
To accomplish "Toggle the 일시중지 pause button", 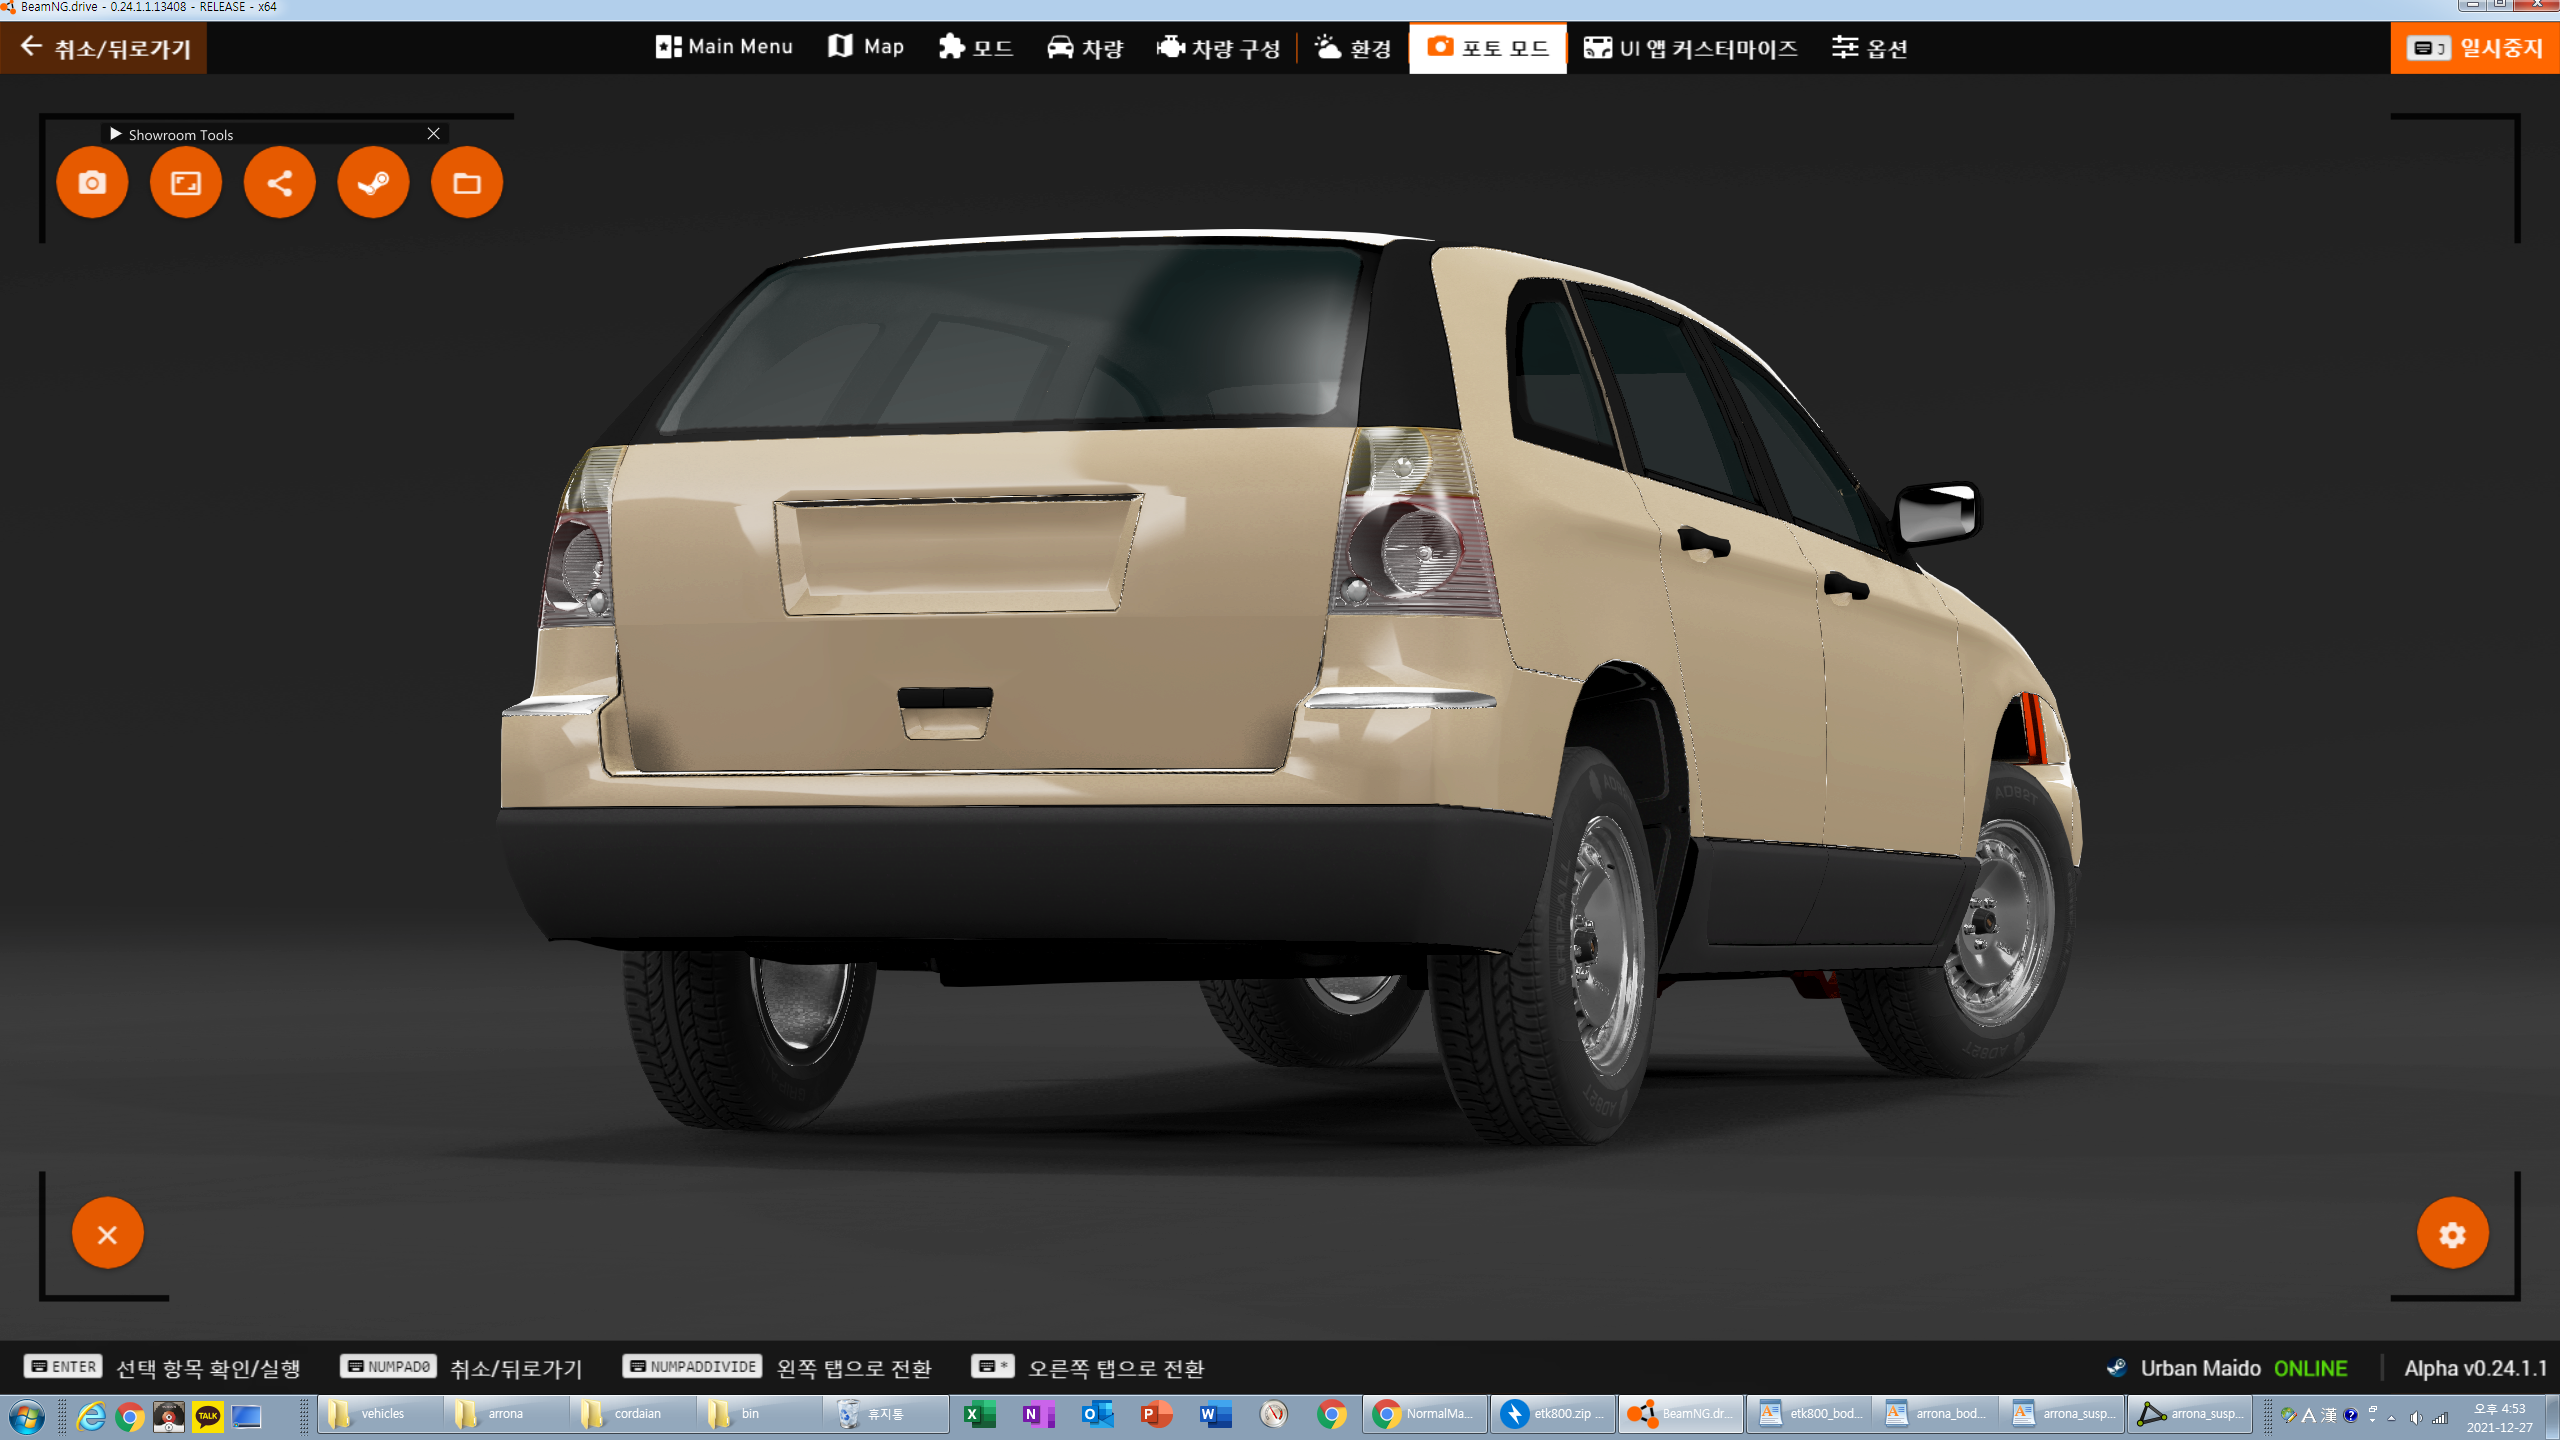I will pyautogui.click(x=2475, y=47).
